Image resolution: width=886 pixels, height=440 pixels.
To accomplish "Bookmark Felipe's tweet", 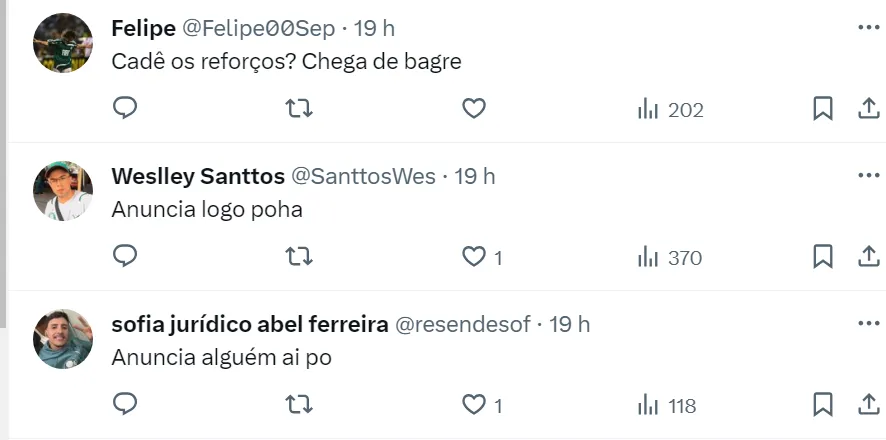I will 823,109.
